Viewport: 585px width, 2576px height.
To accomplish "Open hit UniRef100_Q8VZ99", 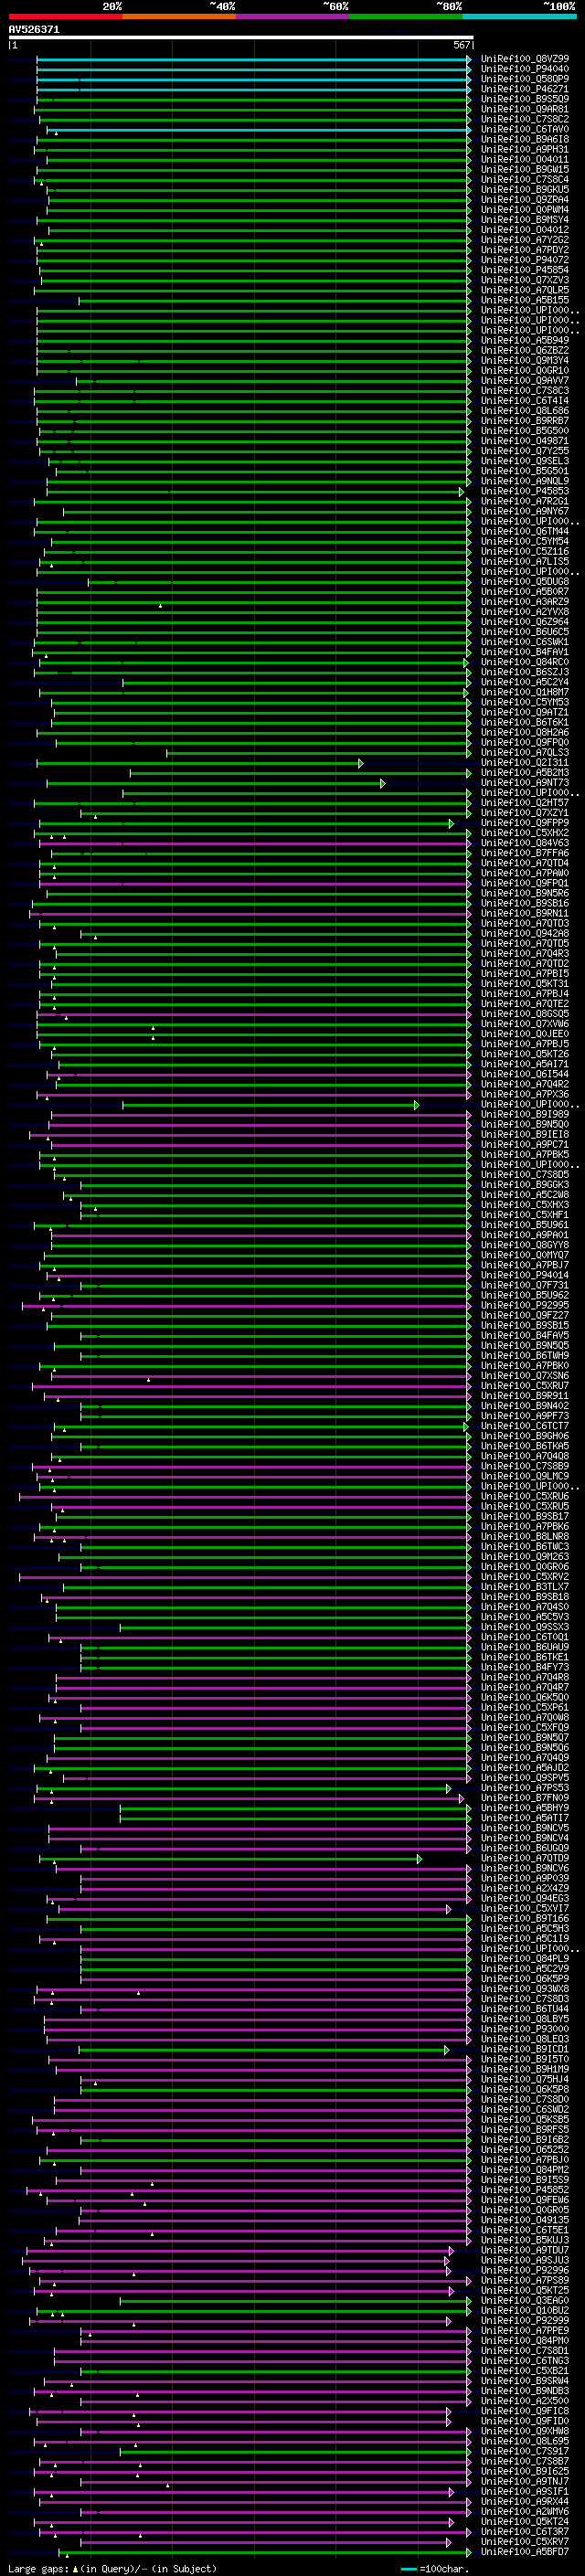I will [x=525, y=59].
